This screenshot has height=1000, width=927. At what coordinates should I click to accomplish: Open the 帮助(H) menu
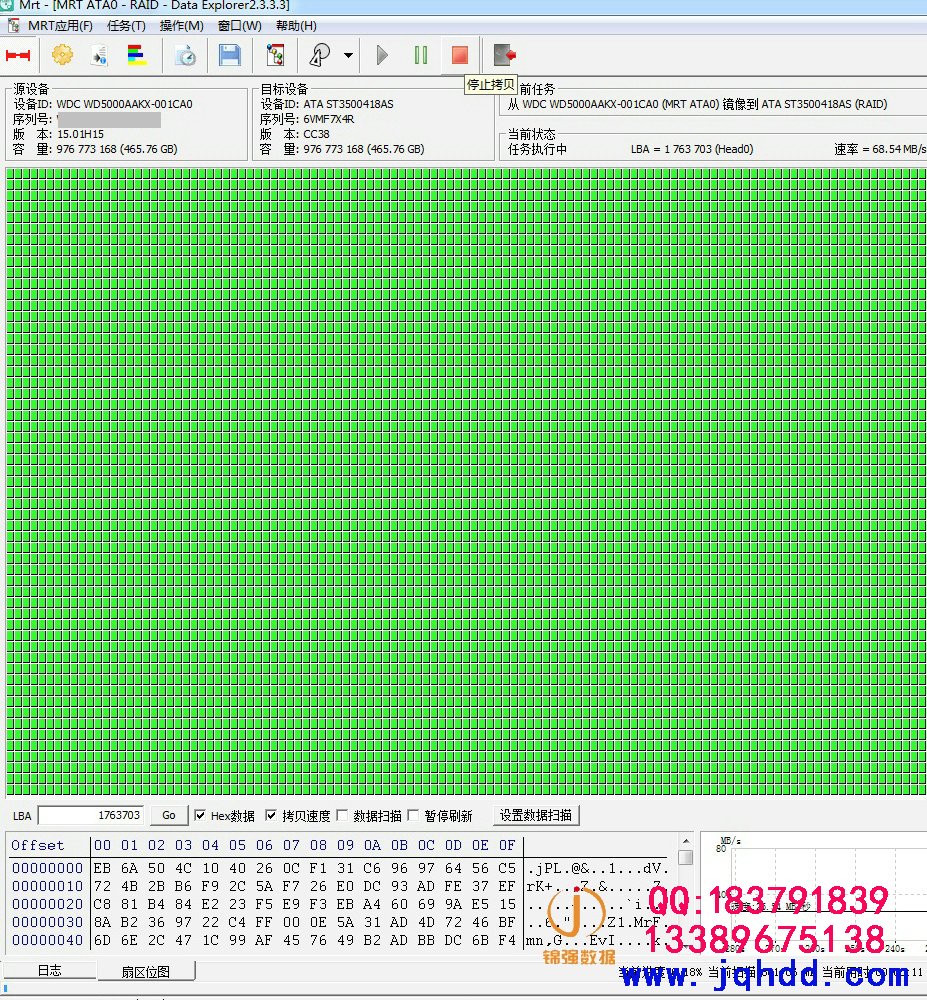(296, 26)
